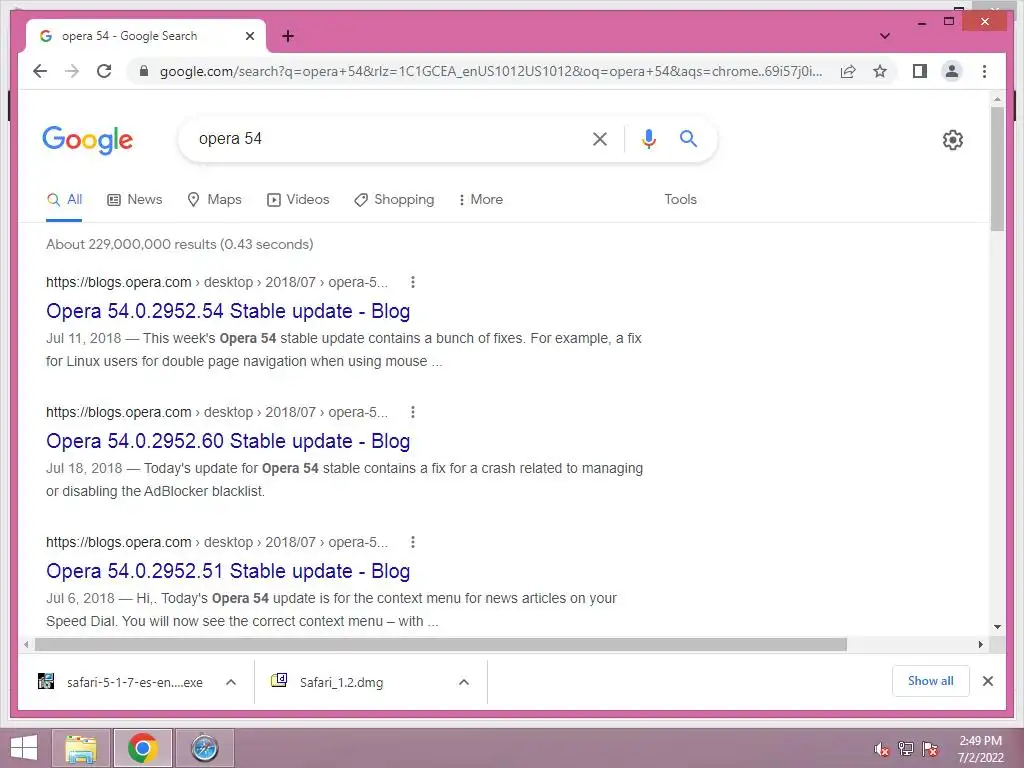This screenshot has height=768, width=1024.
Task: Show all downloads
Action: click(931, 681)
